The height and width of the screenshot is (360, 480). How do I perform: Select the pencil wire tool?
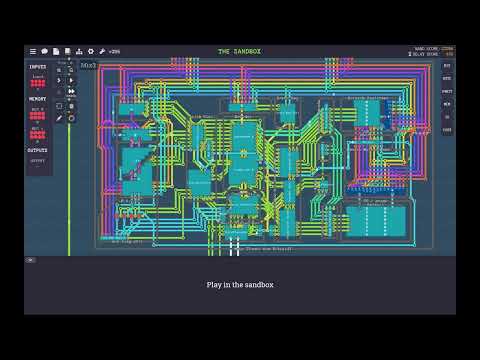[x=59, y=118]
